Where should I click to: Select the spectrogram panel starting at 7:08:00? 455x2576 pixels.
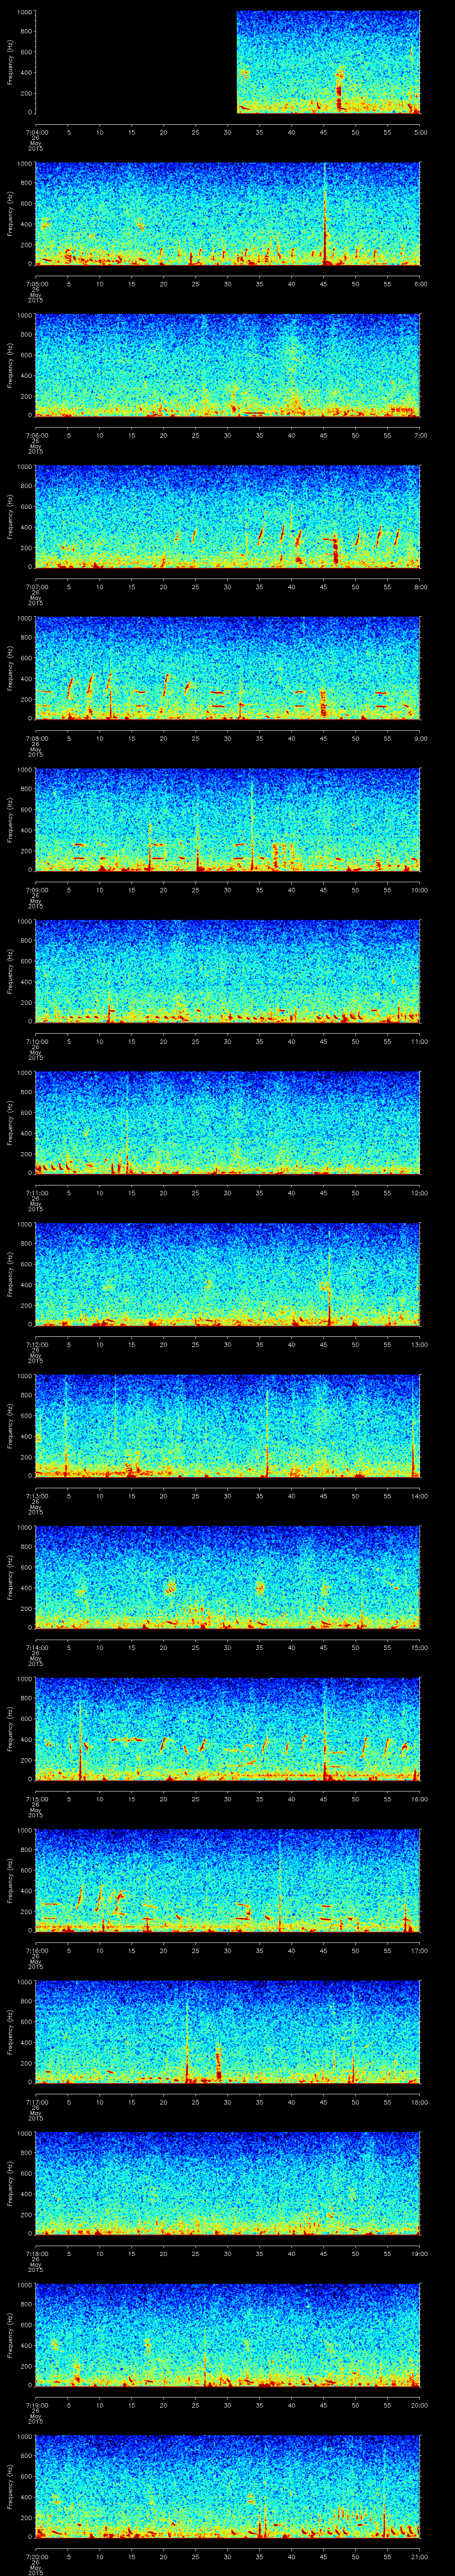coord(228,668)
